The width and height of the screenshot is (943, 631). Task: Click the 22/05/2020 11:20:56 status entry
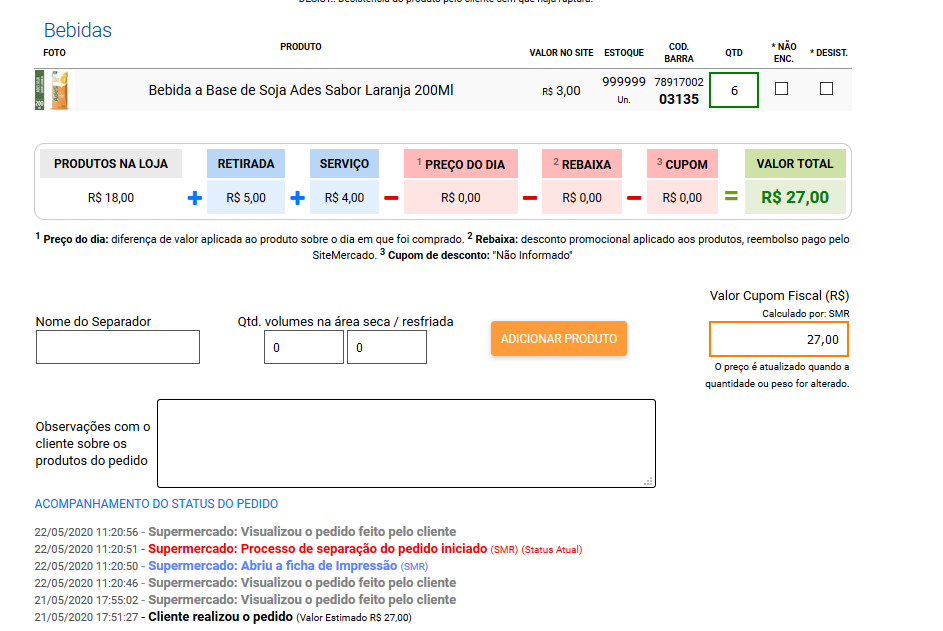pyautogui.click(x=245, y=532)
